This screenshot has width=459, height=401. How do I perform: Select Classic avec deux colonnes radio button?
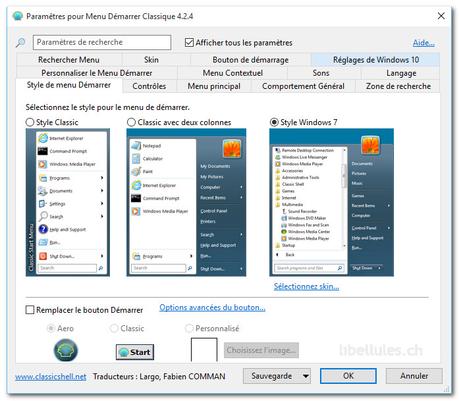[x=131, y=122]
